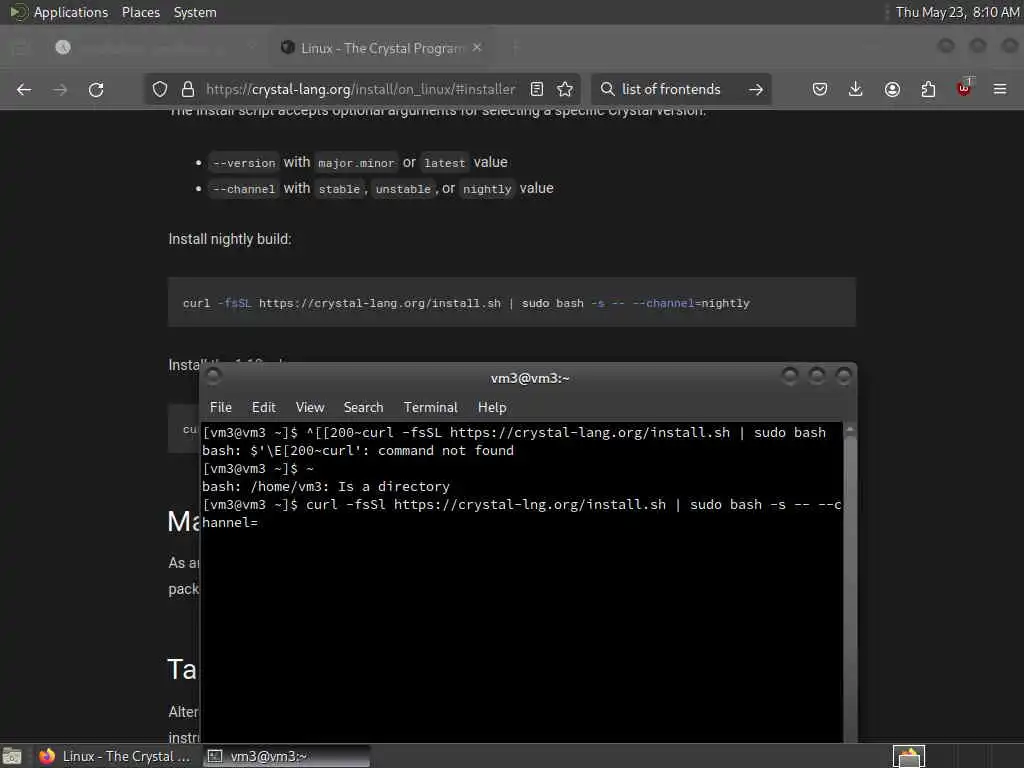Click the 'stable' option code text
This screenshot has width=1024, height=768.
click(x=339, y=189)
